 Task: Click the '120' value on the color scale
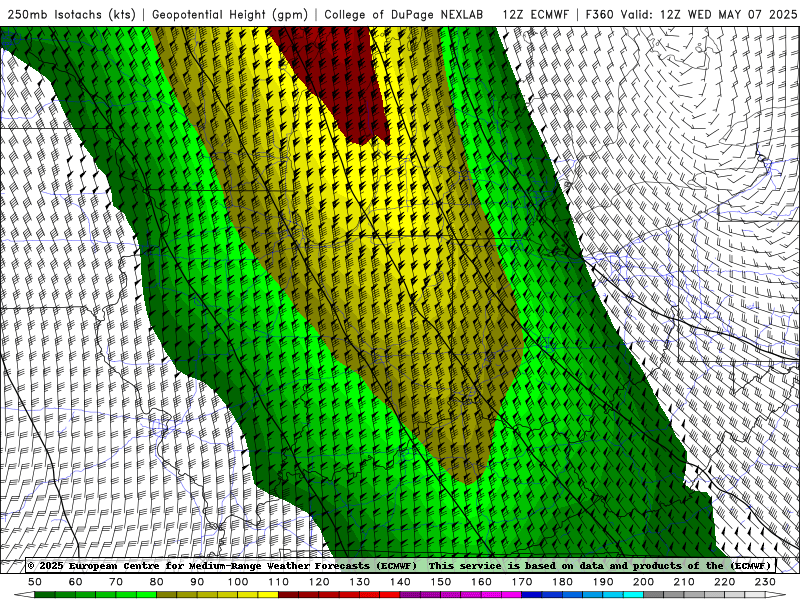pyautogui.click(x=319, y=582)
